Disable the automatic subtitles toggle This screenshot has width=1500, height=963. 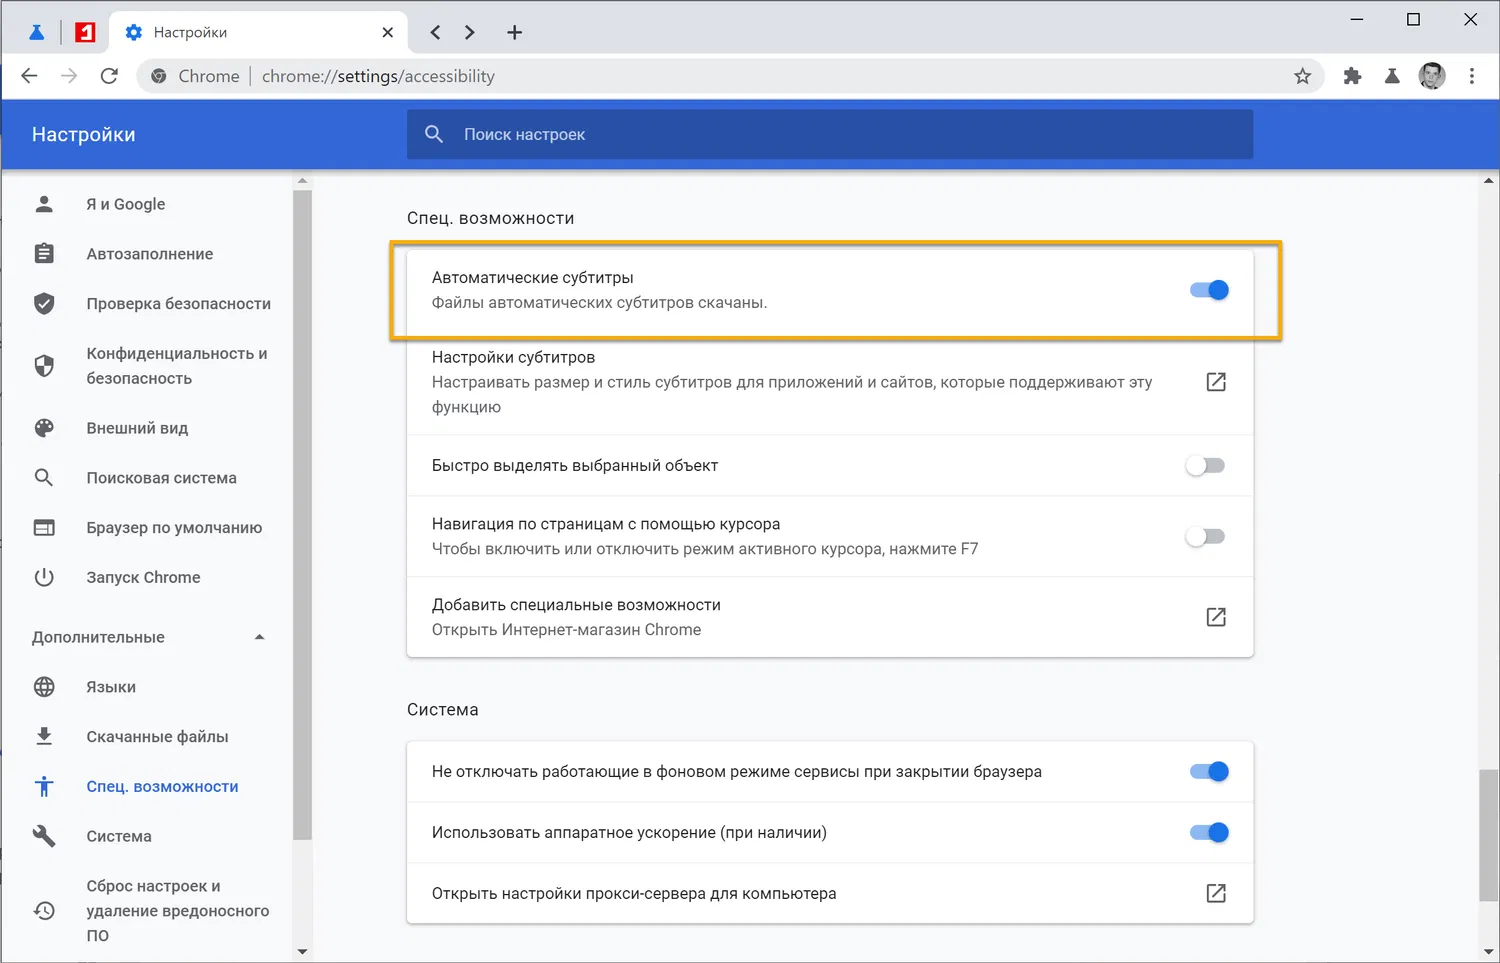pos(1209,290)
